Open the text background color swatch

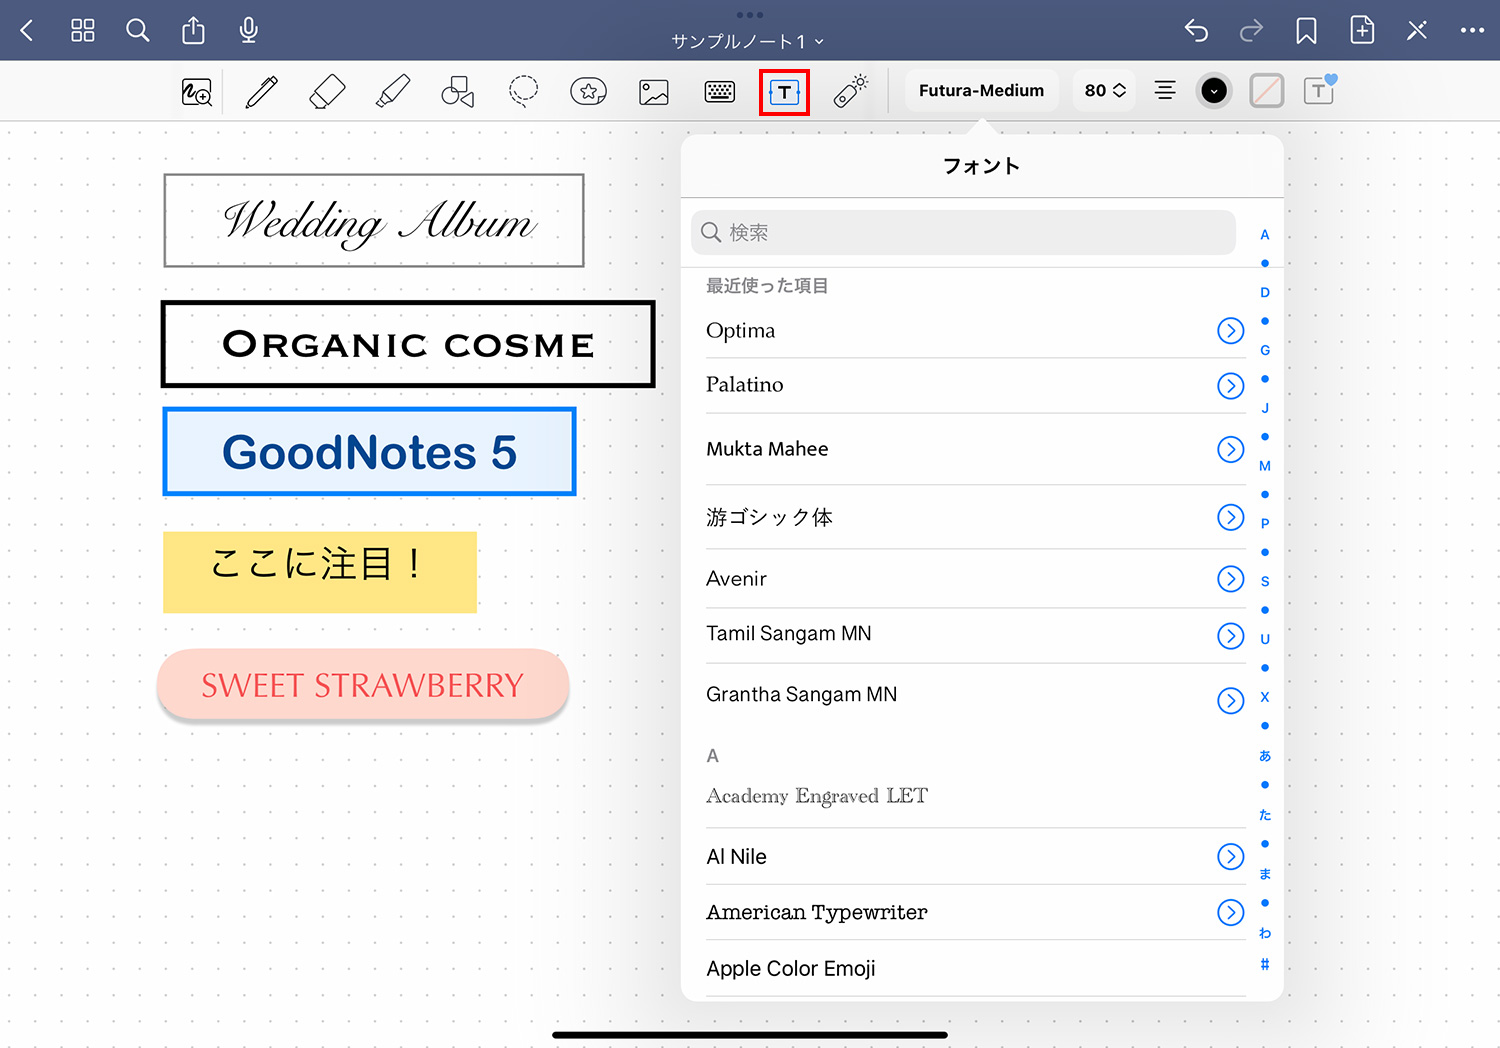coord(1267,91)
